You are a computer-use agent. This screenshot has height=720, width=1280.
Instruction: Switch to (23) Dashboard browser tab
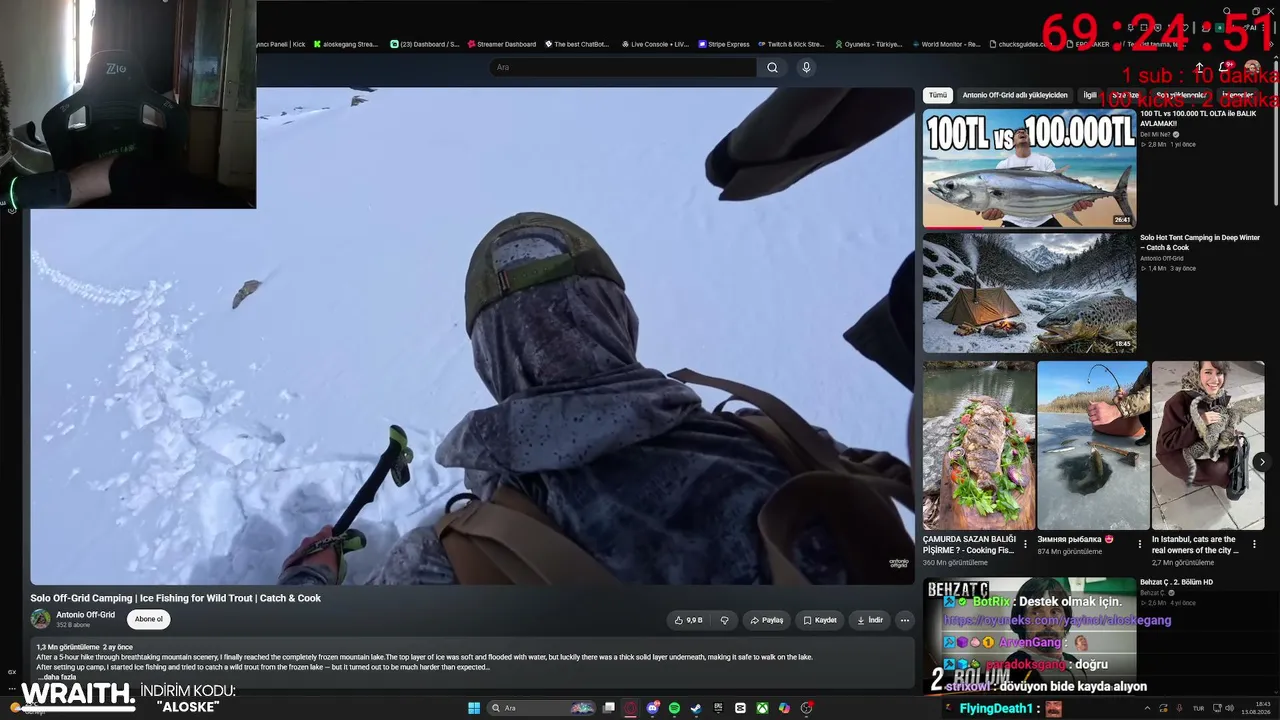424,44
